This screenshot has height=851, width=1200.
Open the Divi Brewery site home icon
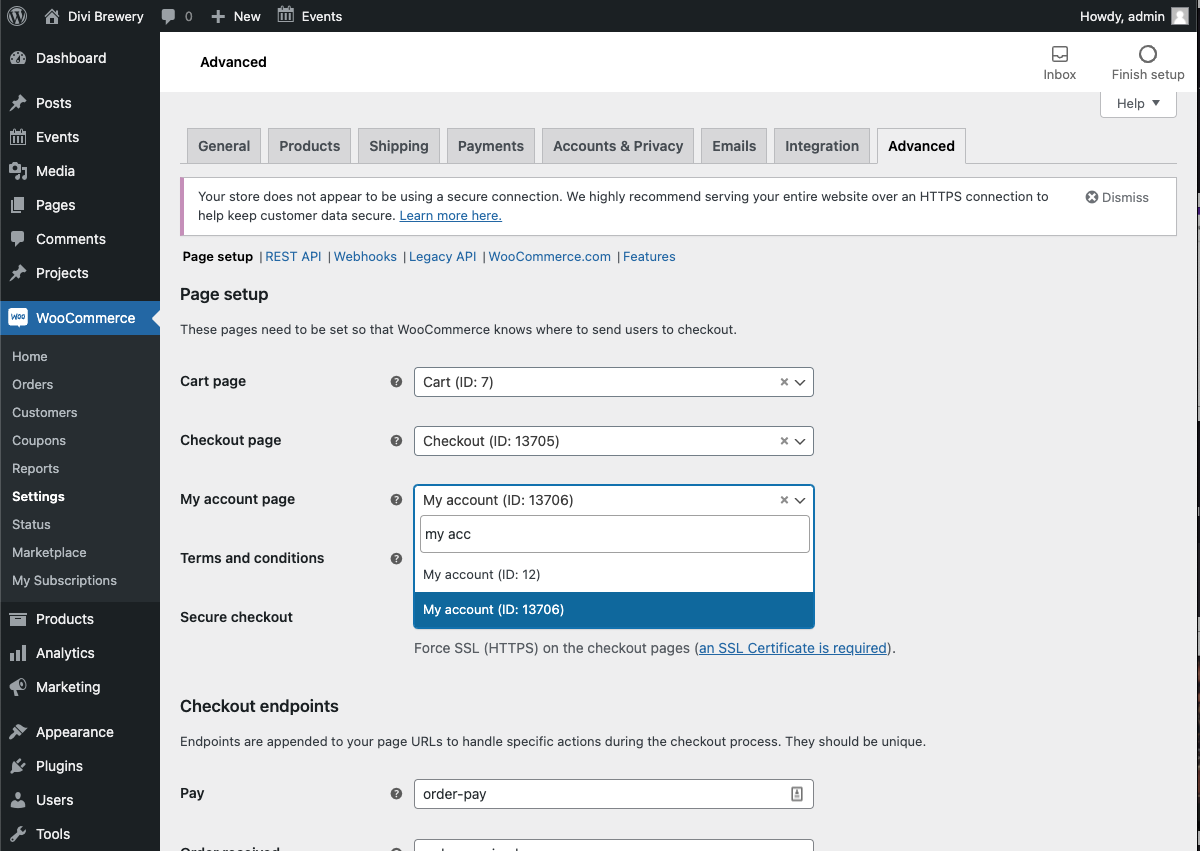click(x=52, y=16)
